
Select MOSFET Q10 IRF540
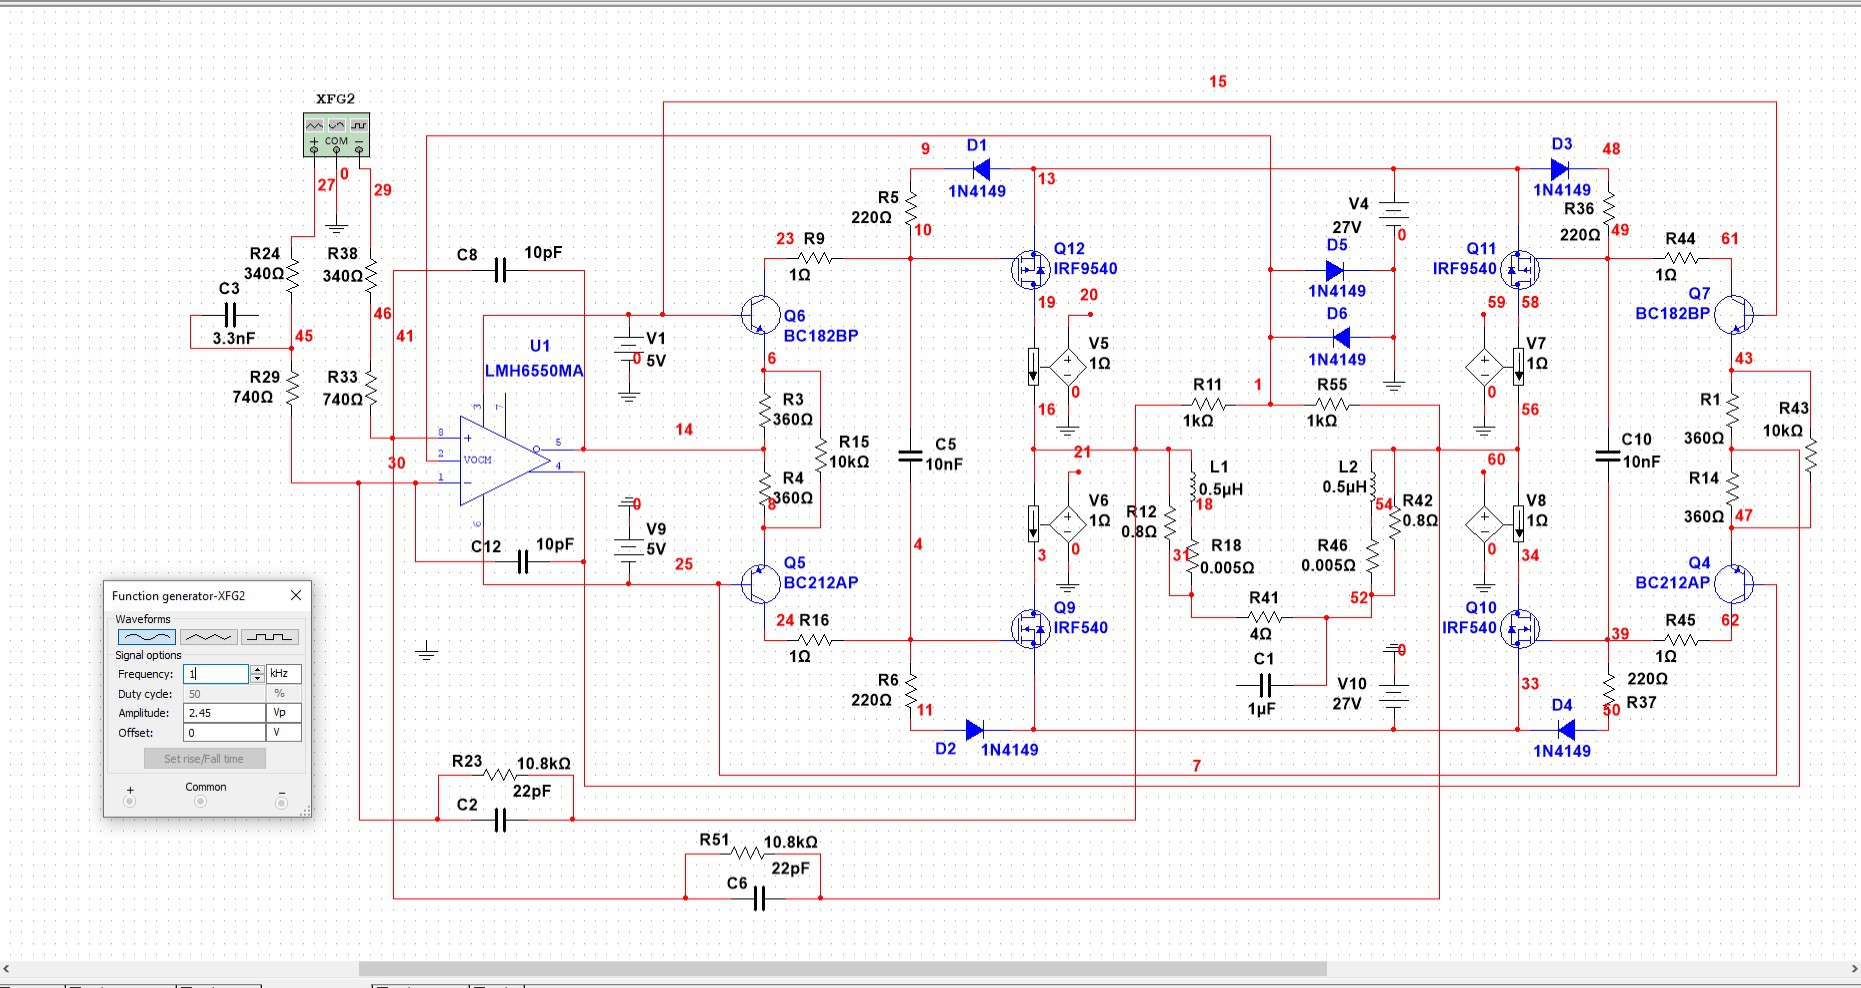click(x=1521, y=629)
